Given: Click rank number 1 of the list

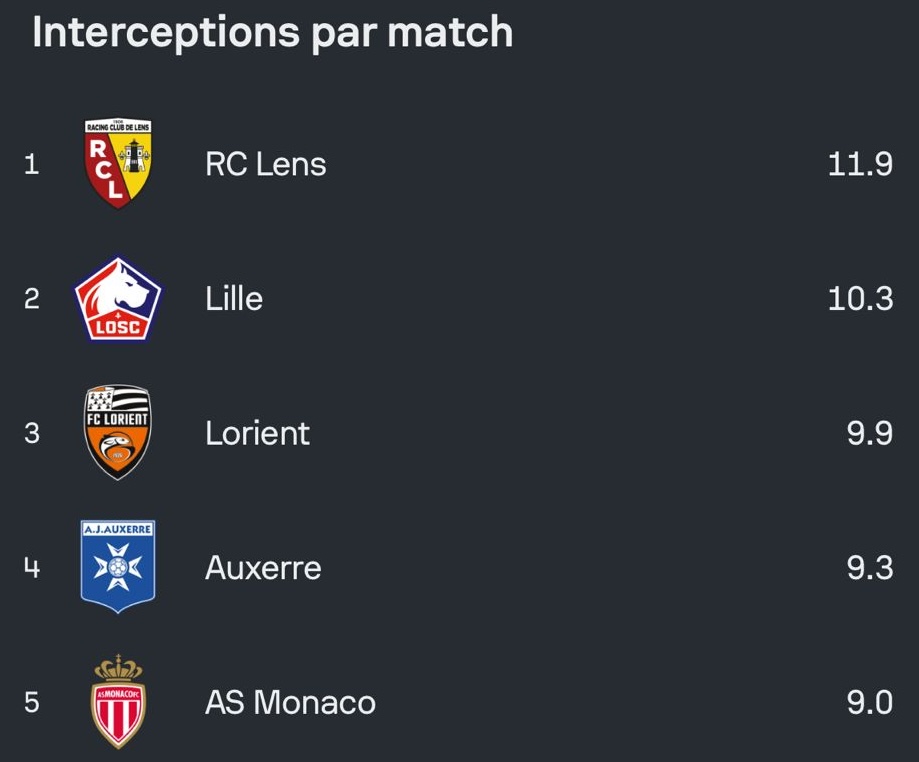Looking at the screenshot, I should [32, 164].
